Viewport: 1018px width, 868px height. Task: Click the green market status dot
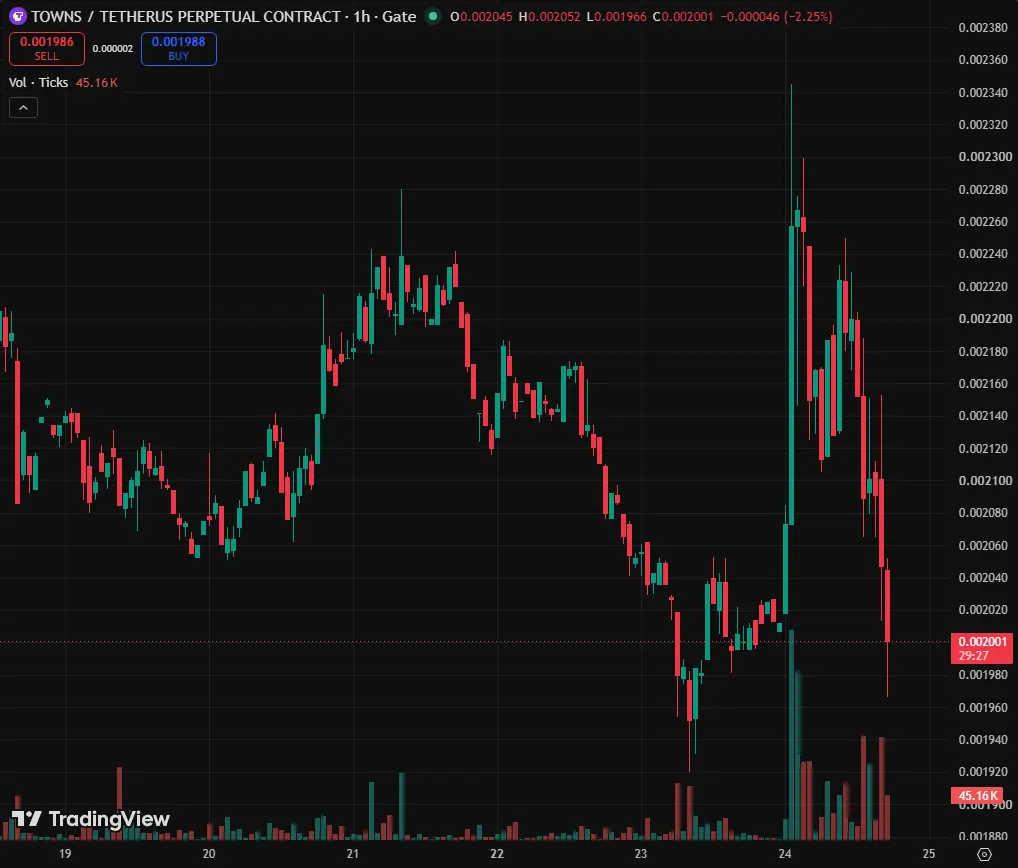[433, 16]
